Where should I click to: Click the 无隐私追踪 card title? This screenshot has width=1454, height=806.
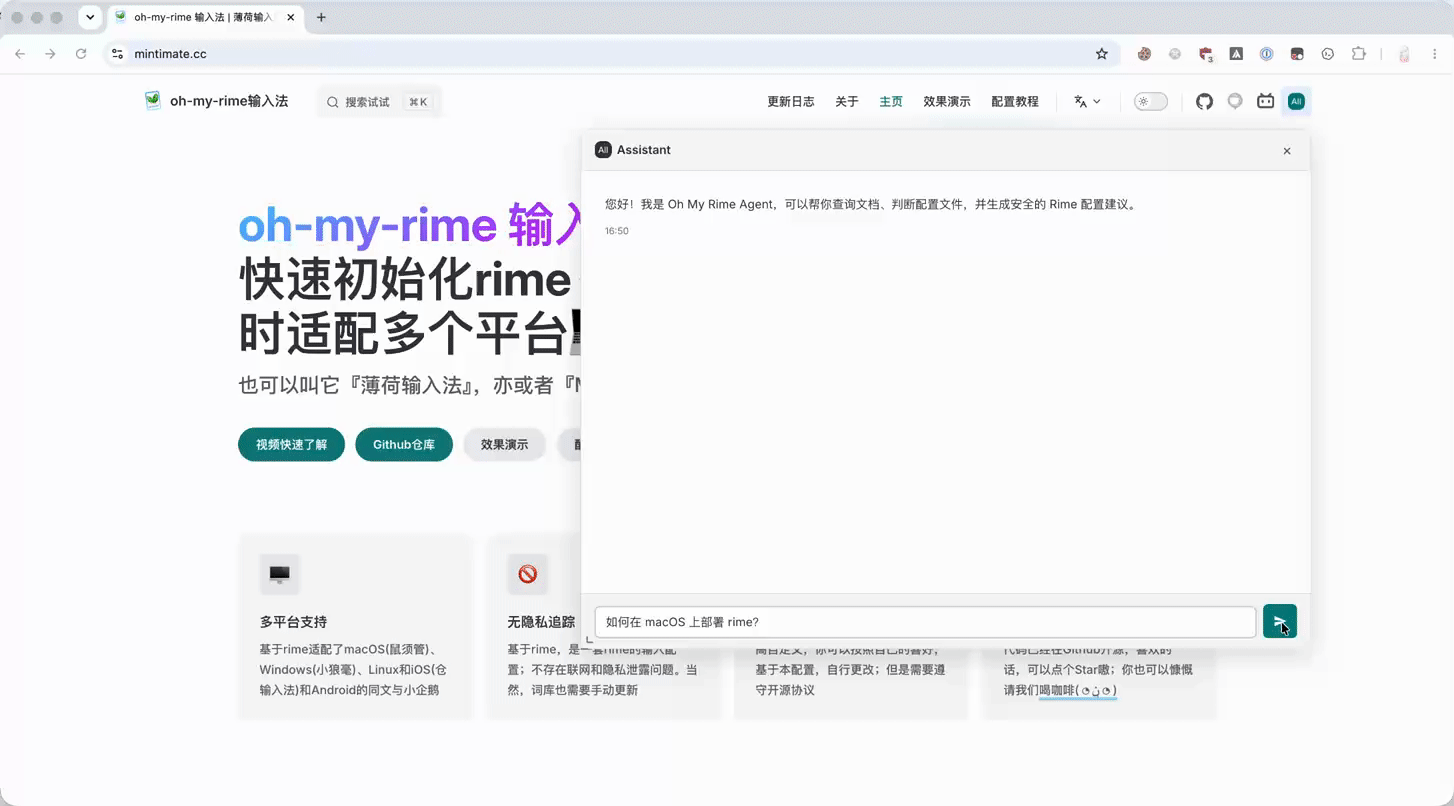click(x=541, y=621)
